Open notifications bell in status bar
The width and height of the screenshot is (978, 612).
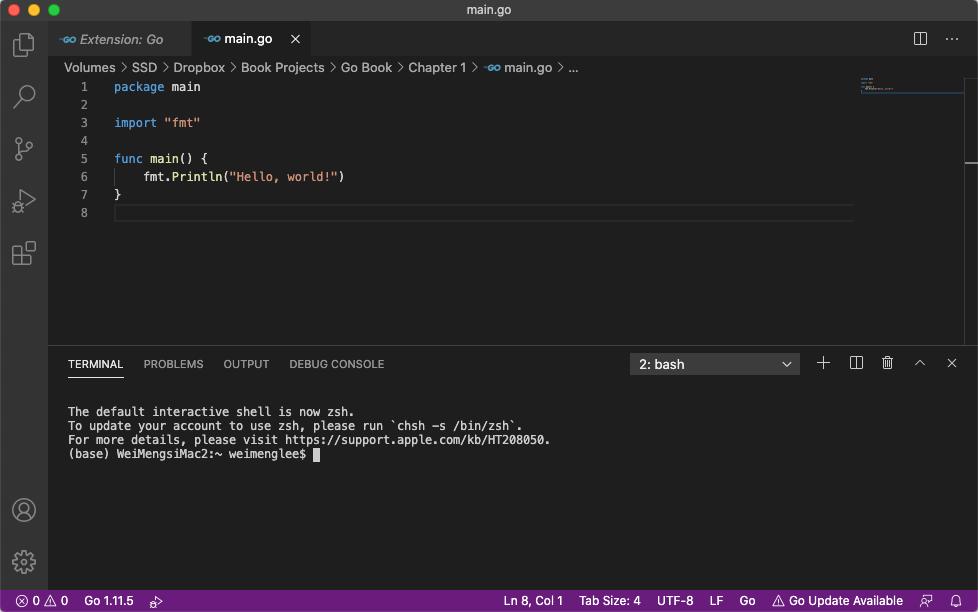[x=956, y=601]
